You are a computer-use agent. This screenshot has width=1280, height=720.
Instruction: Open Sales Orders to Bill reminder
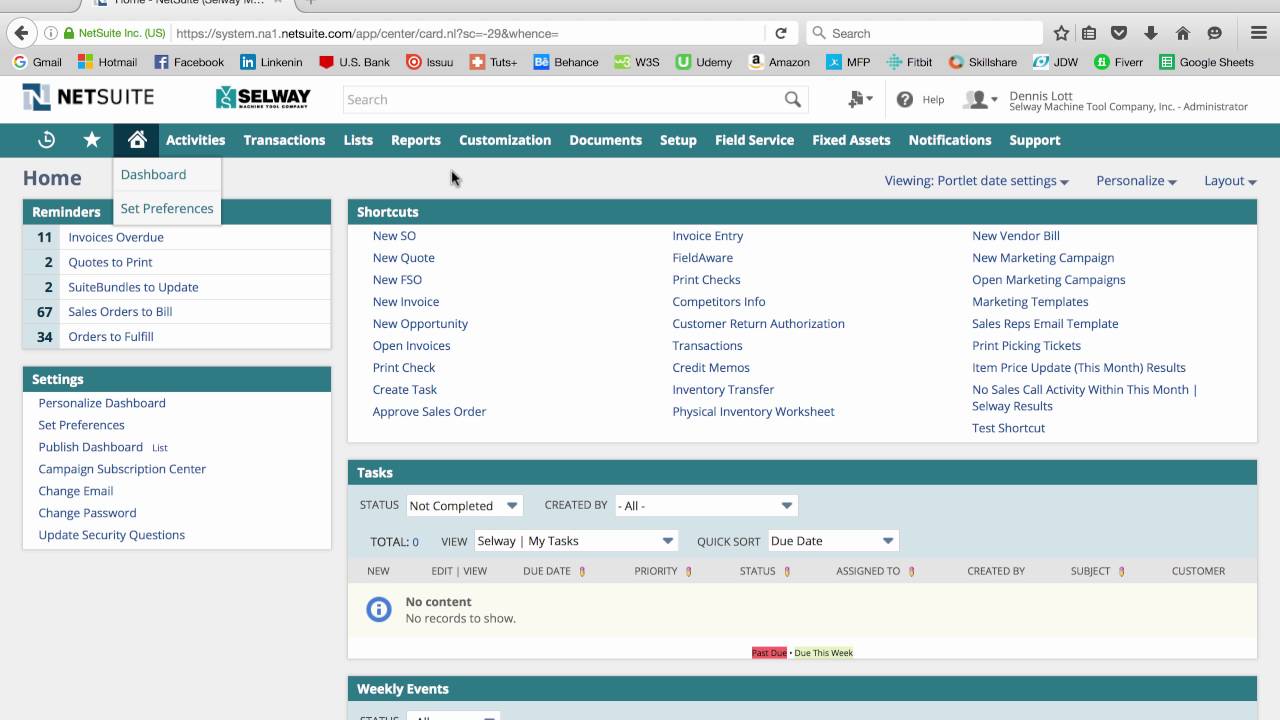[x=120, y=312]
